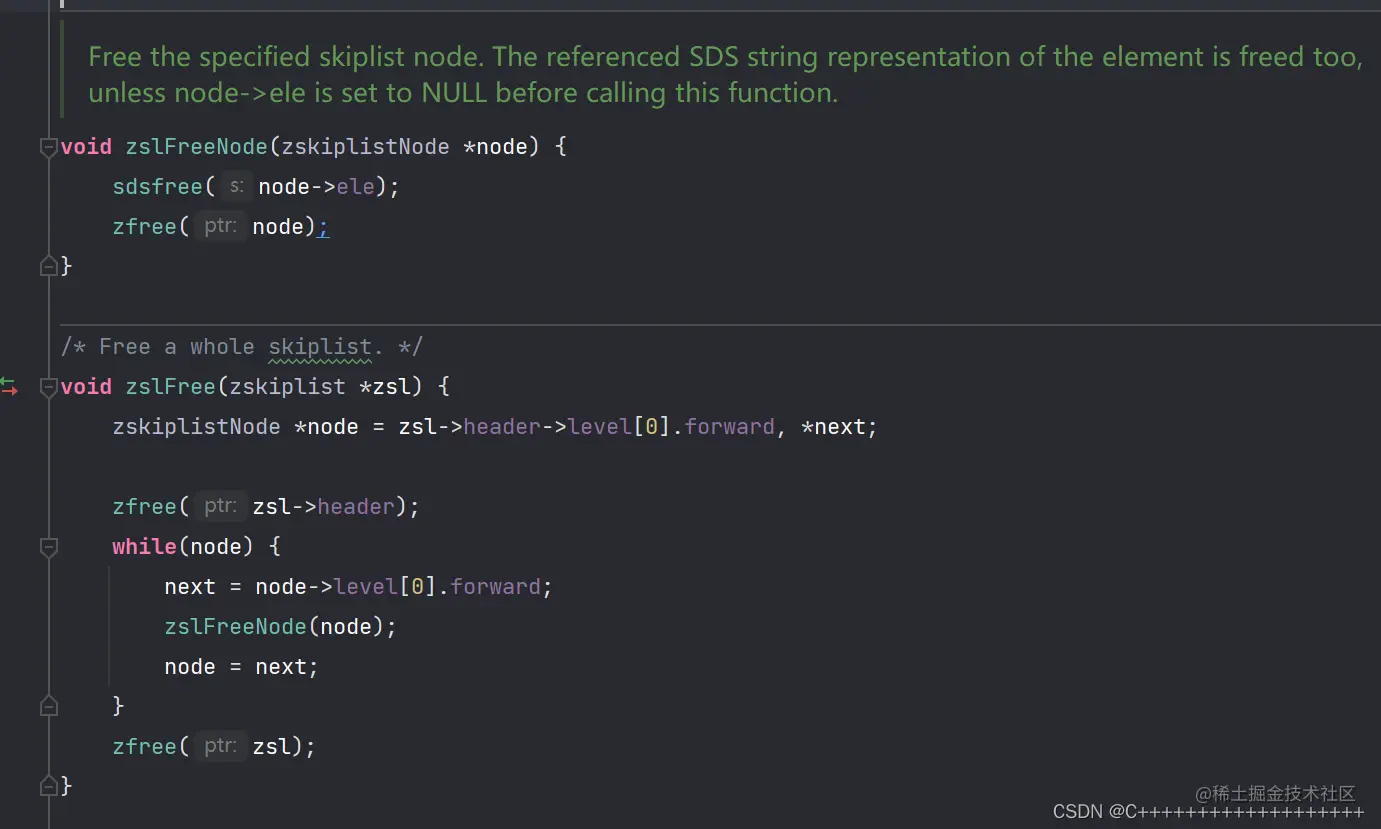Click the gutter arrows icon beside zslFree

pos(9,386)
